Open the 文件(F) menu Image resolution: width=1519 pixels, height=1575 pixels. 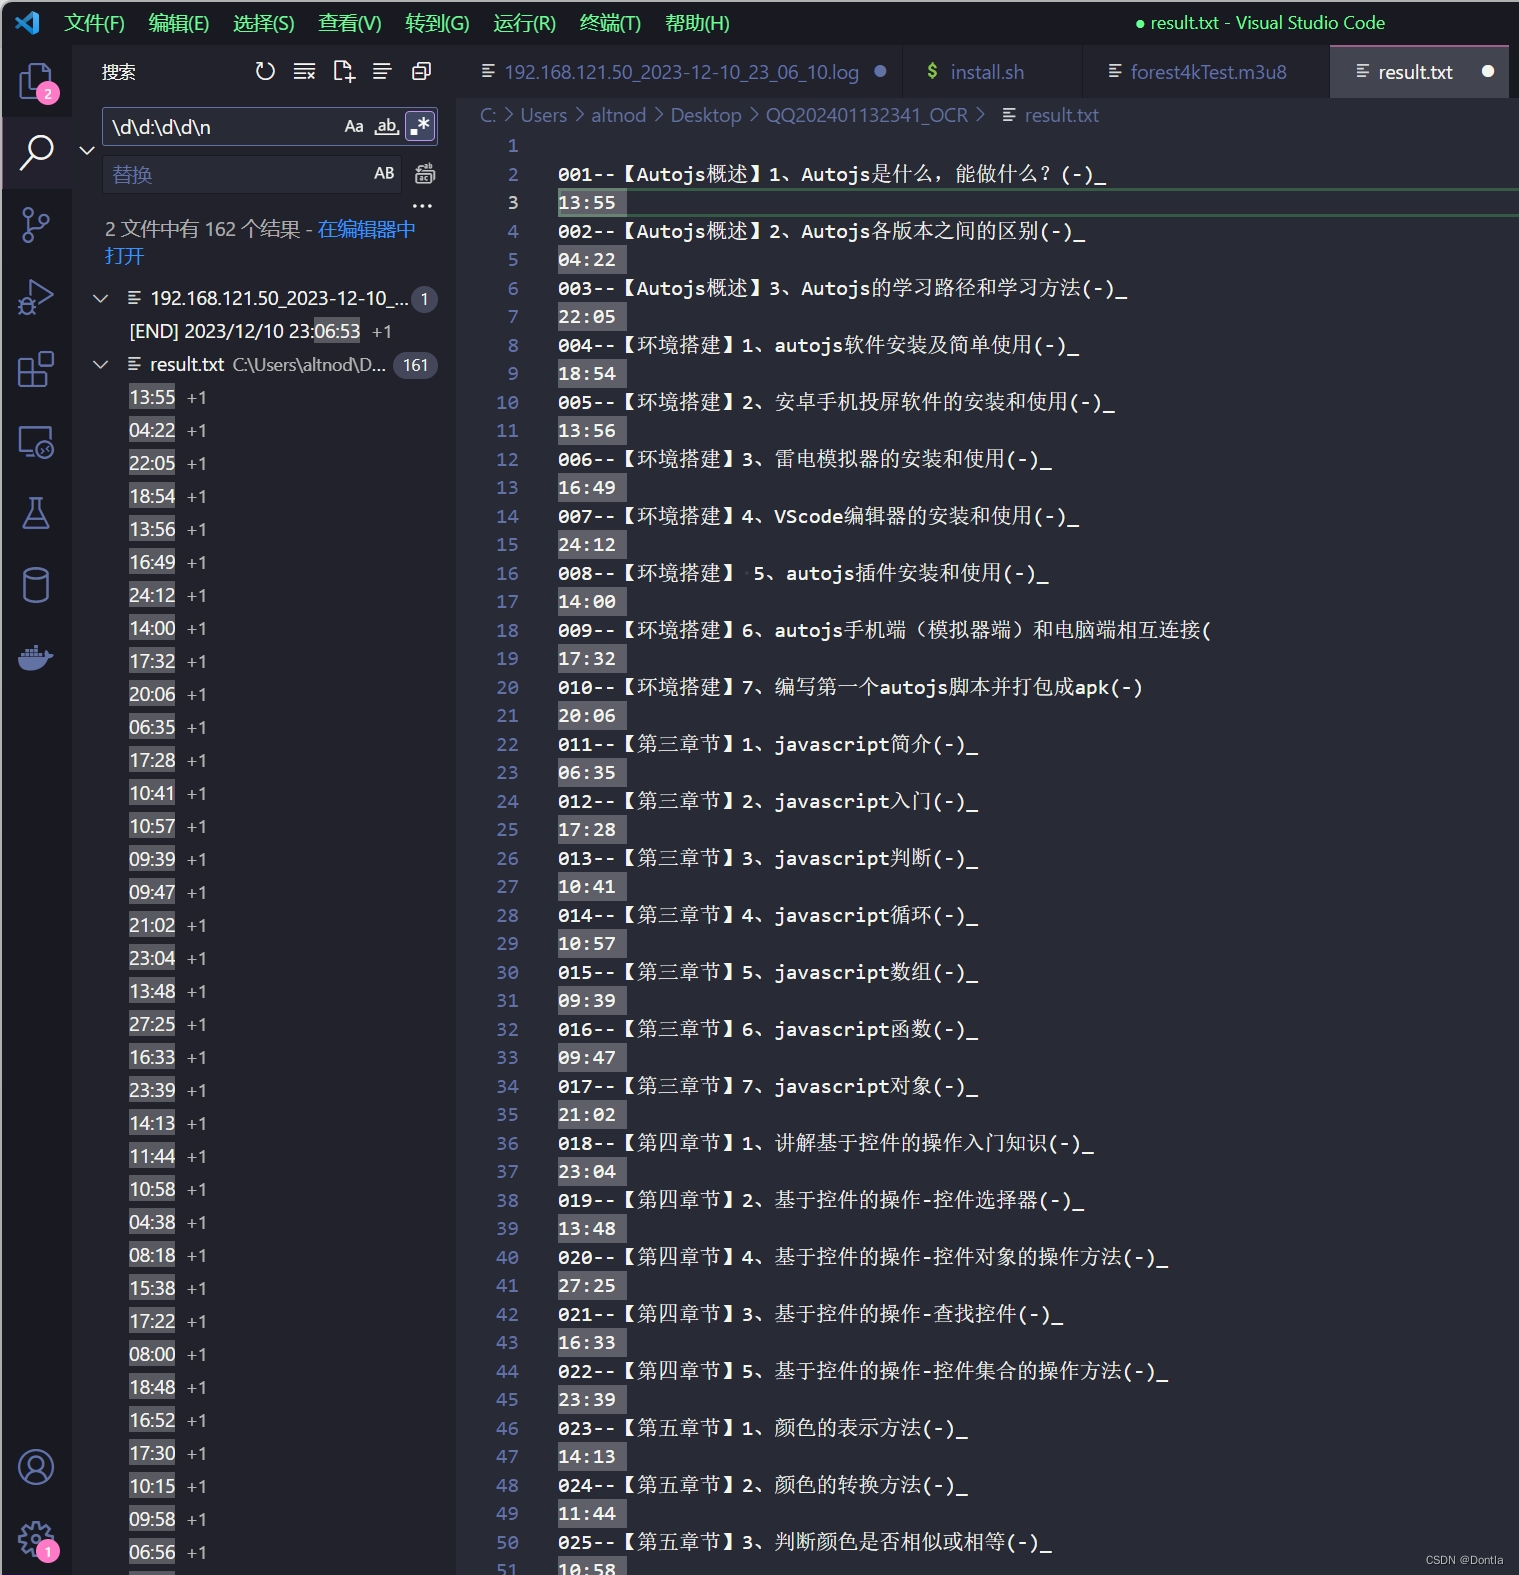tap(95, 23)
